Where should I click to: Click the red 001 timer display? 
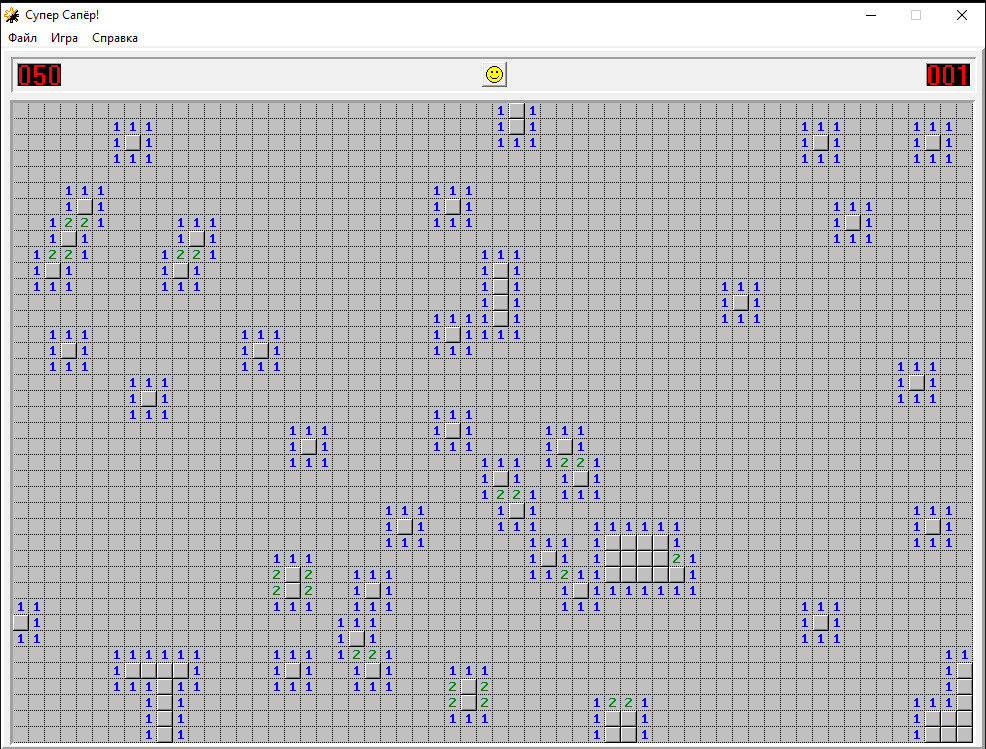[x=948, y=75]
